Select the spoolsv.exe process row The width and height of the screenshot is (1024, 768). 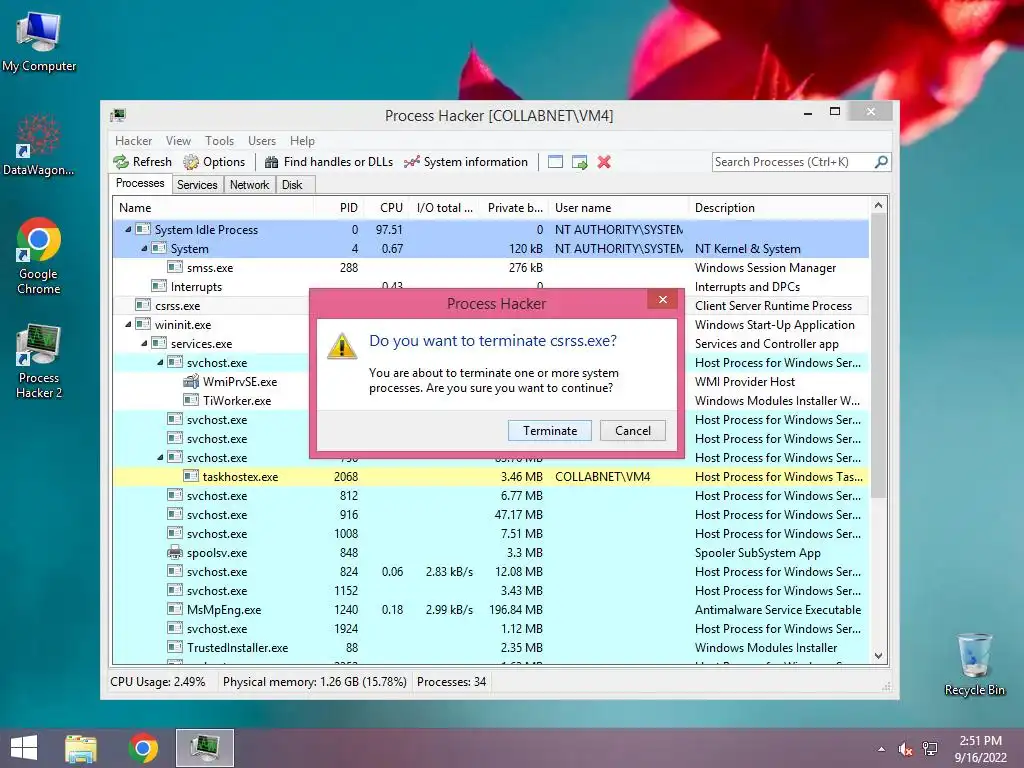click(491, 552)
